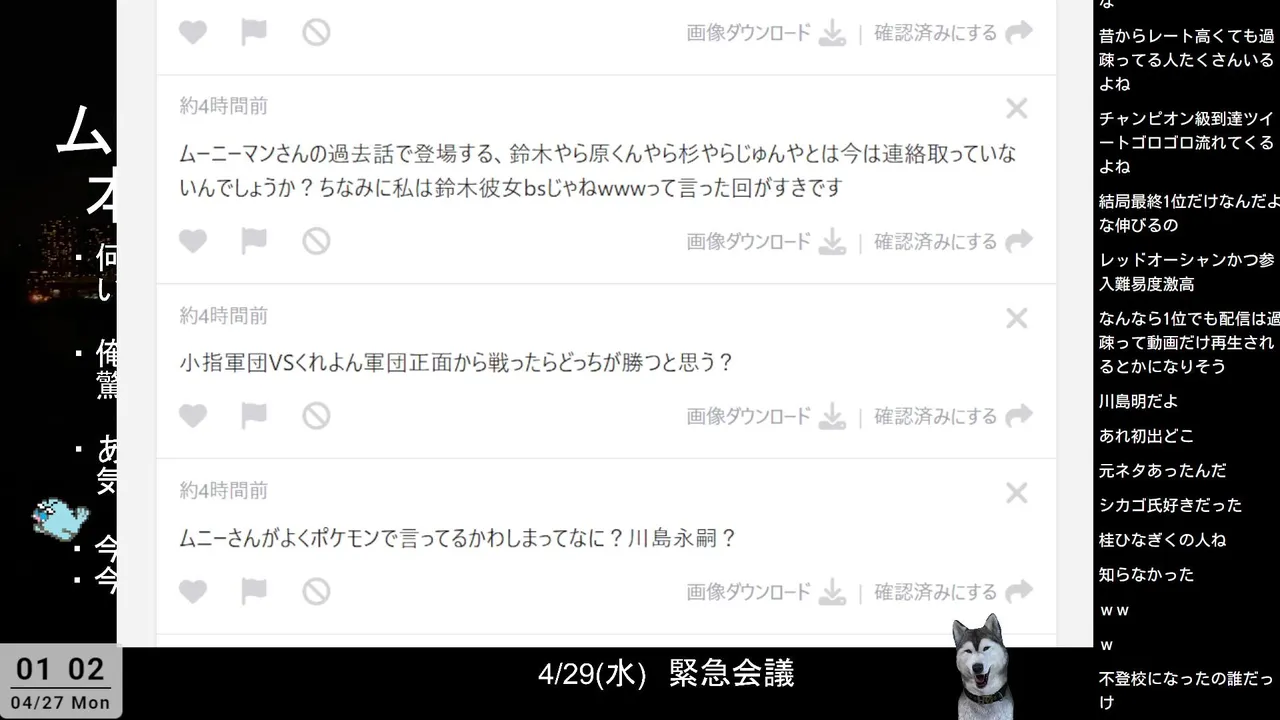
Task: Like the 小指軍団VSくれよん軍団 question
Action: (193, 416)
